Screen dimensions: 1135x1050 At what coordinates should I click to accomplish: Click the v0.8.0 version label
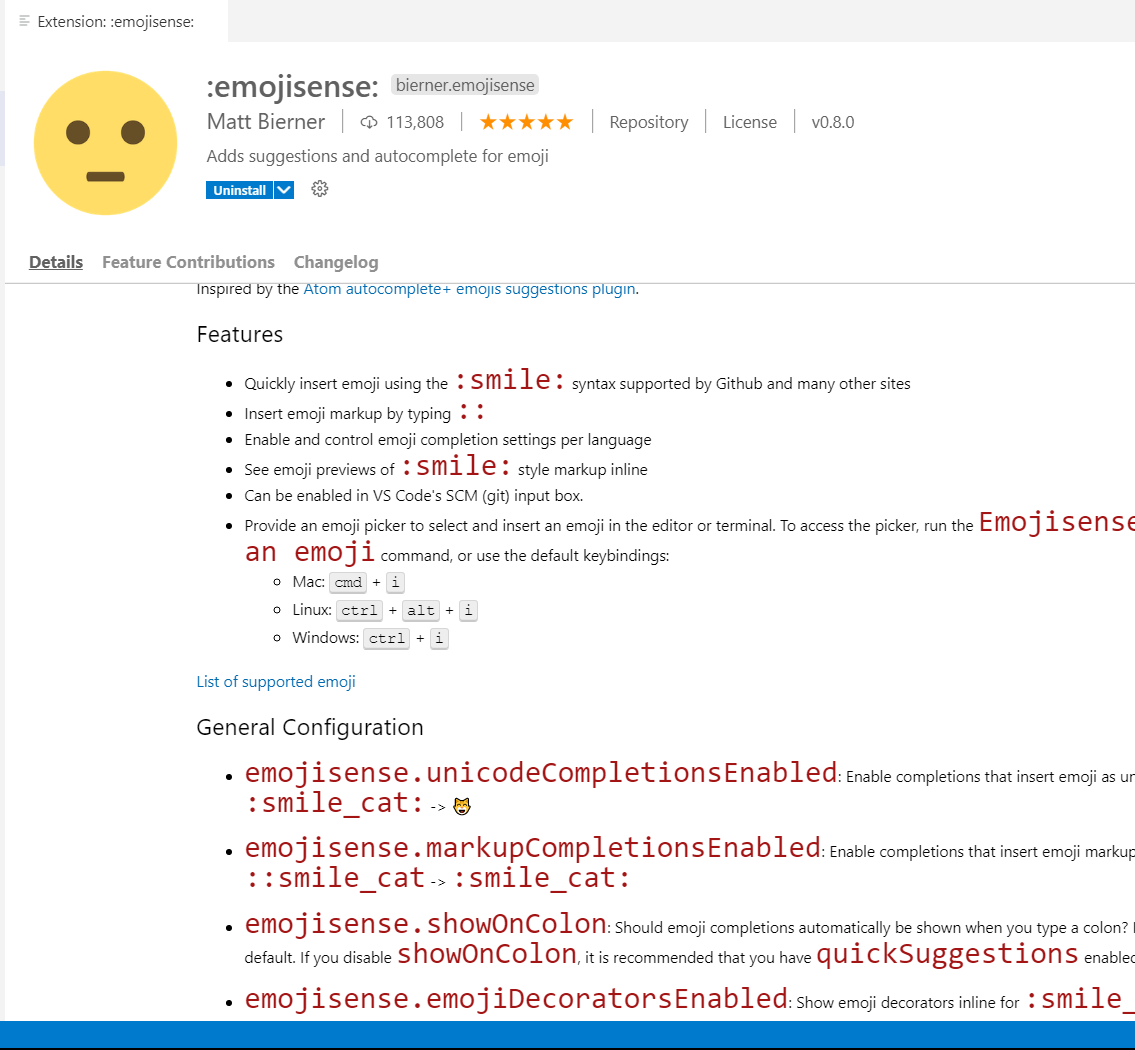833,122
